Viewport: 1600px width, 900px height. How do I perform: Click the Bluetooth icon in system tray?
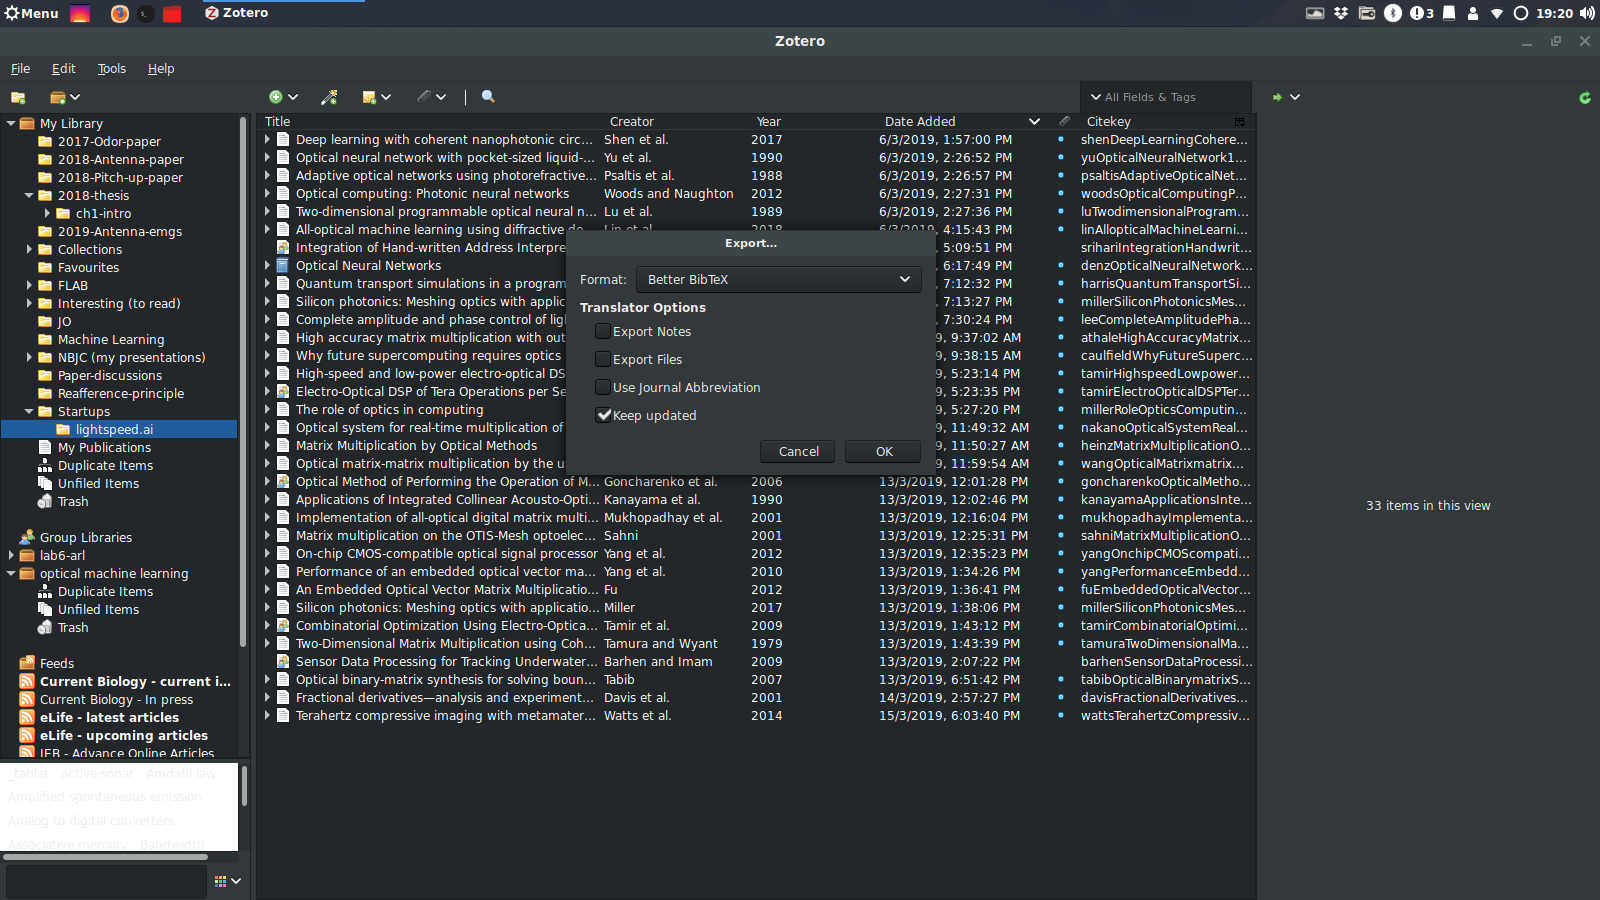pyautogui.click(x=1393, y=13)
